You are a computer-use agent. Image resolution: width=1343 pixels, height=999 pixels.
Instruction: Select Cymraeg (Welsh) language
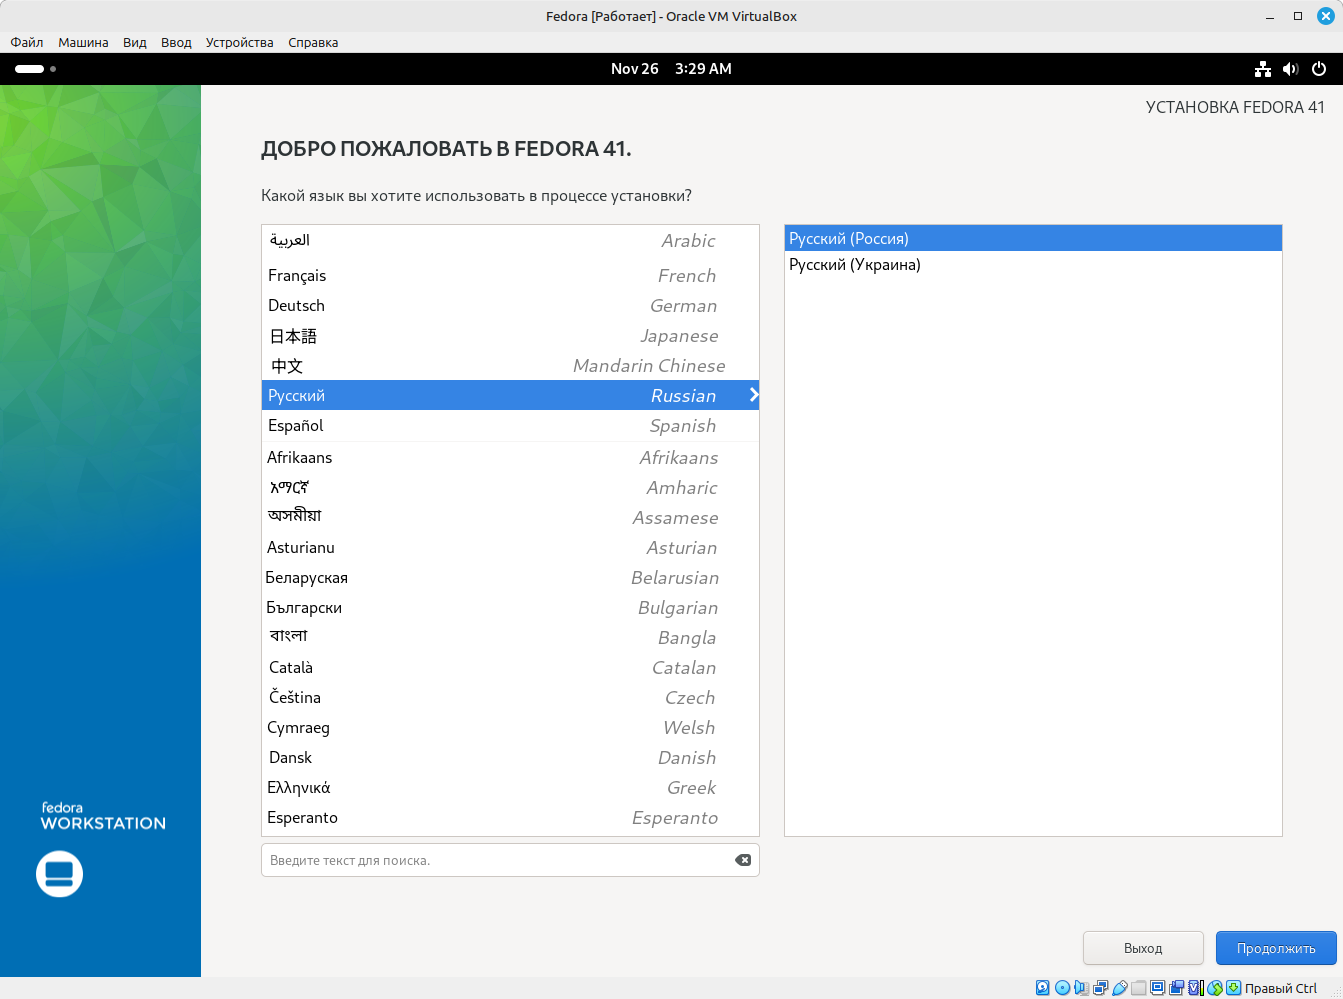(x=510, y=727)
